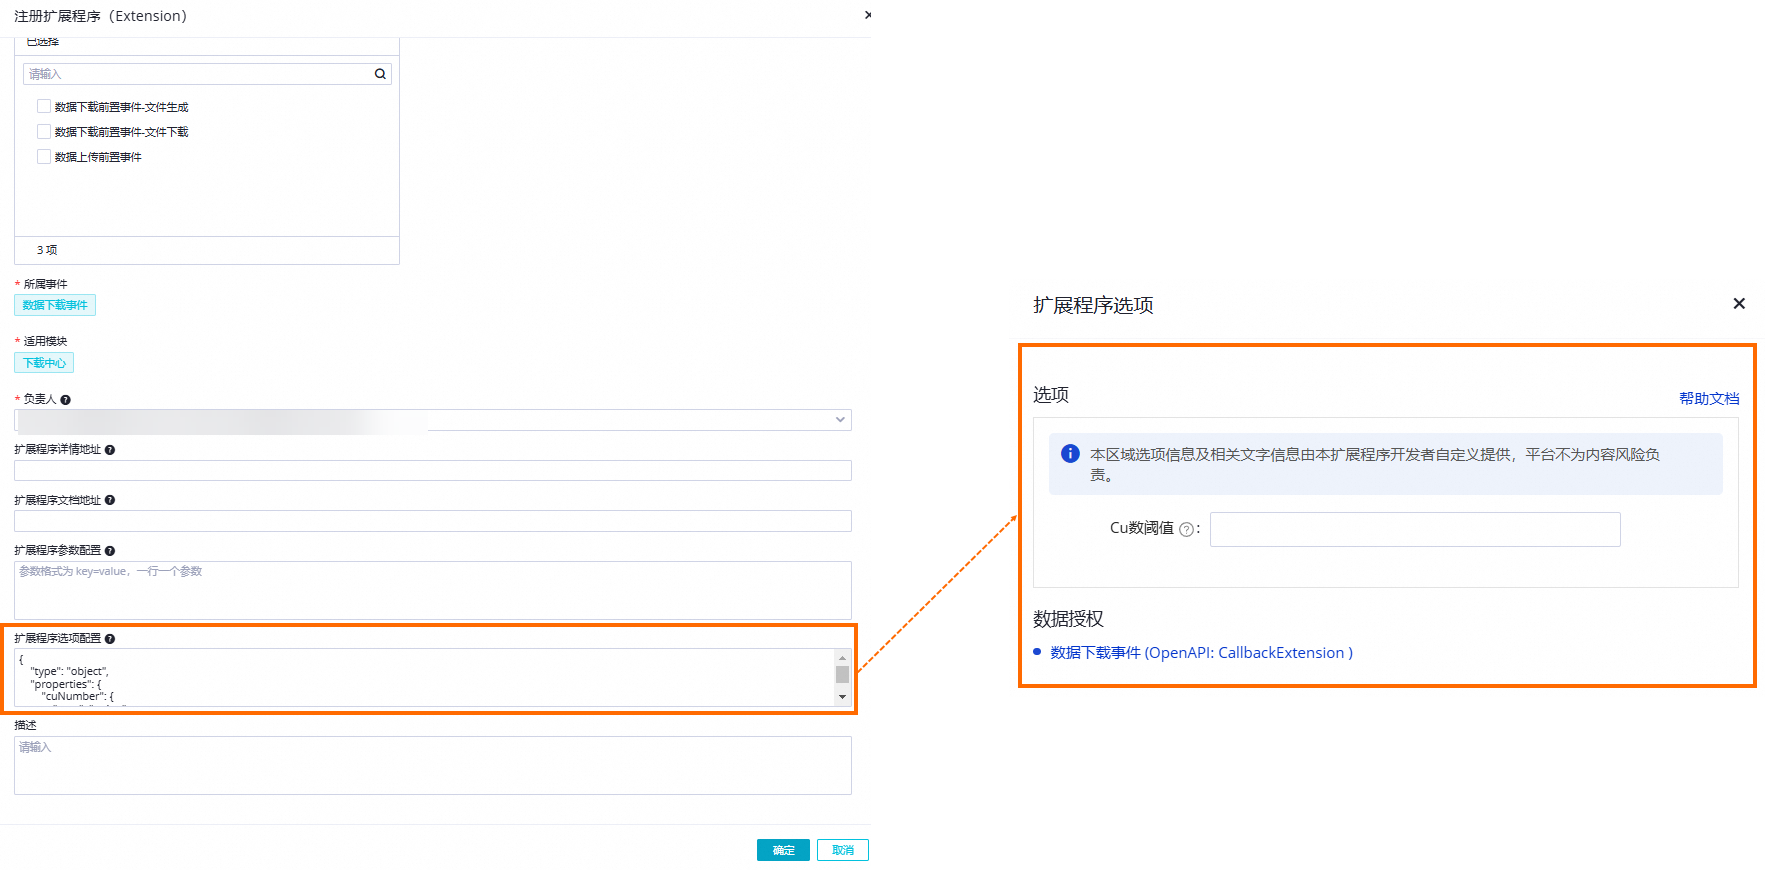Open help tooltip beside 扩展程序选项配置

tap(110, 639)
